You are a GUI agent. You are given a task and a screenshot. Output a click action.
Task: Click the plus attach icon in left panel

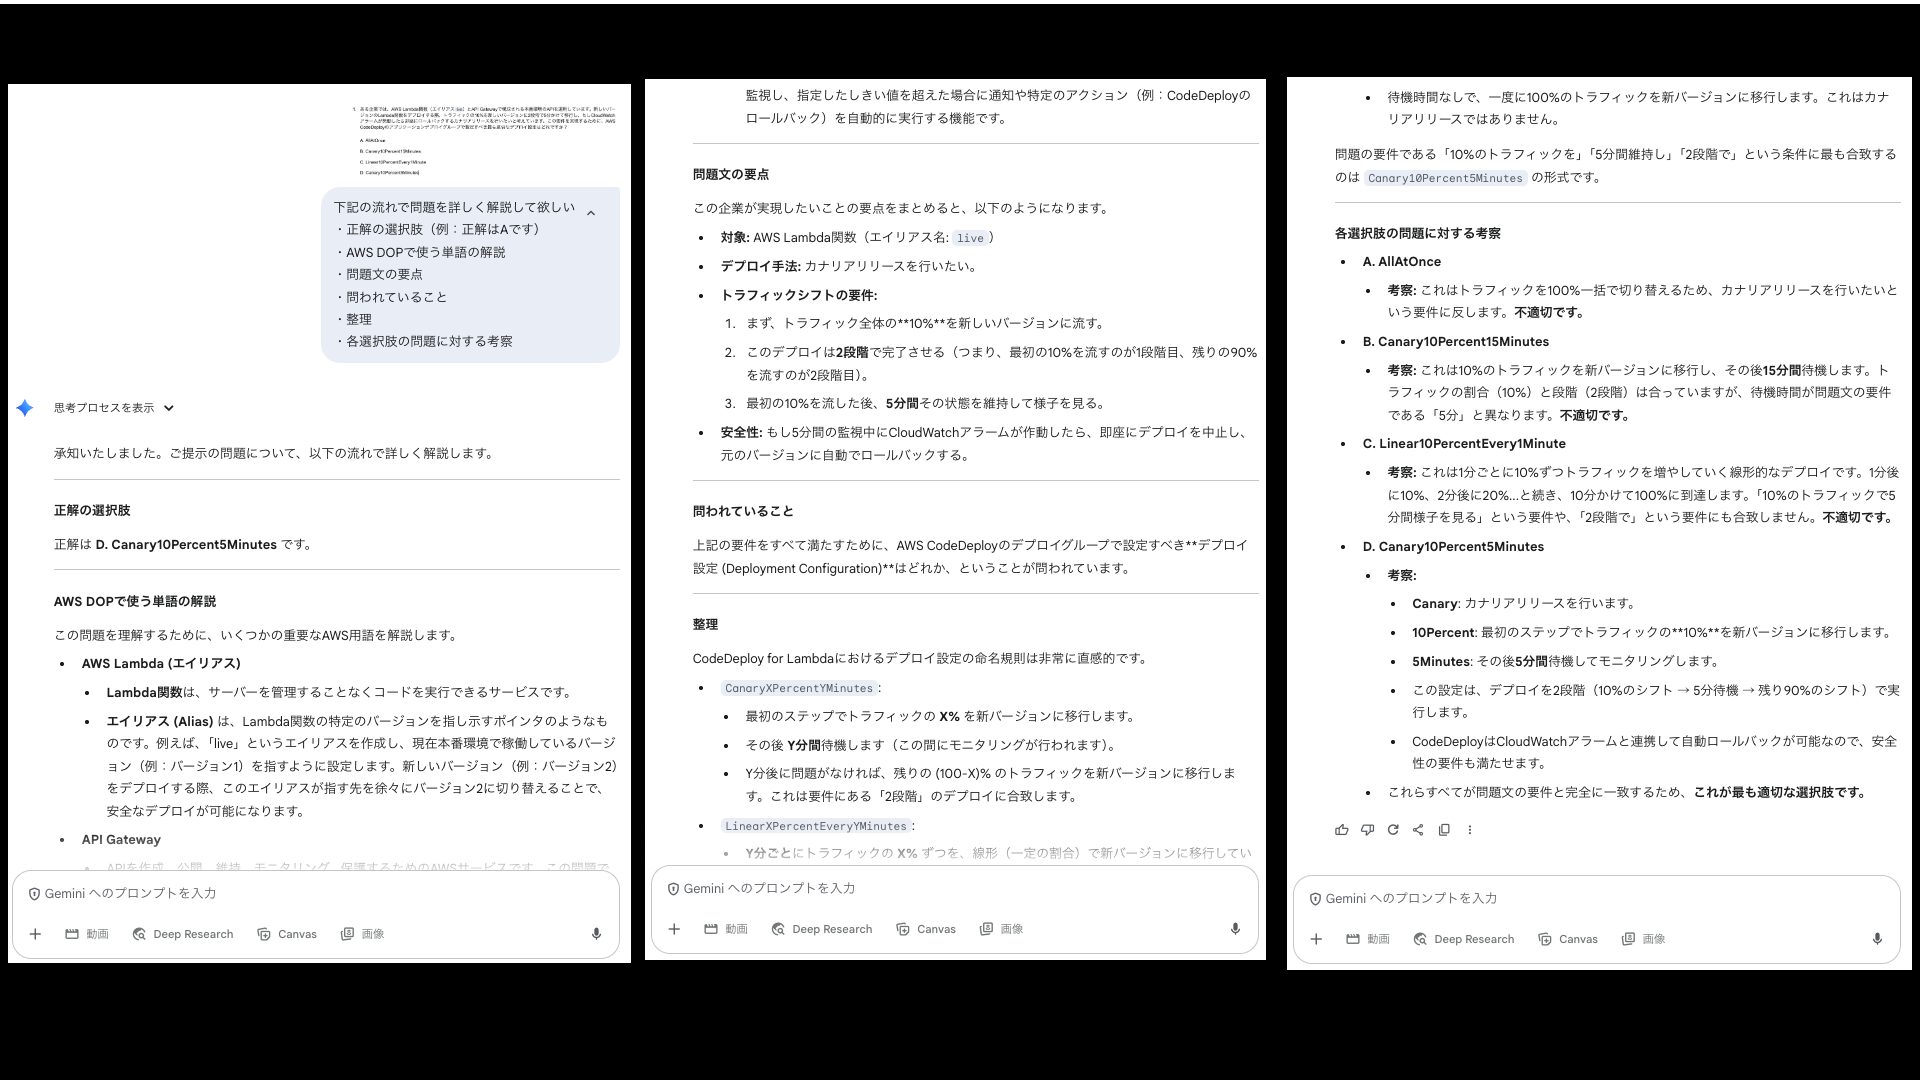click(35, 934)
